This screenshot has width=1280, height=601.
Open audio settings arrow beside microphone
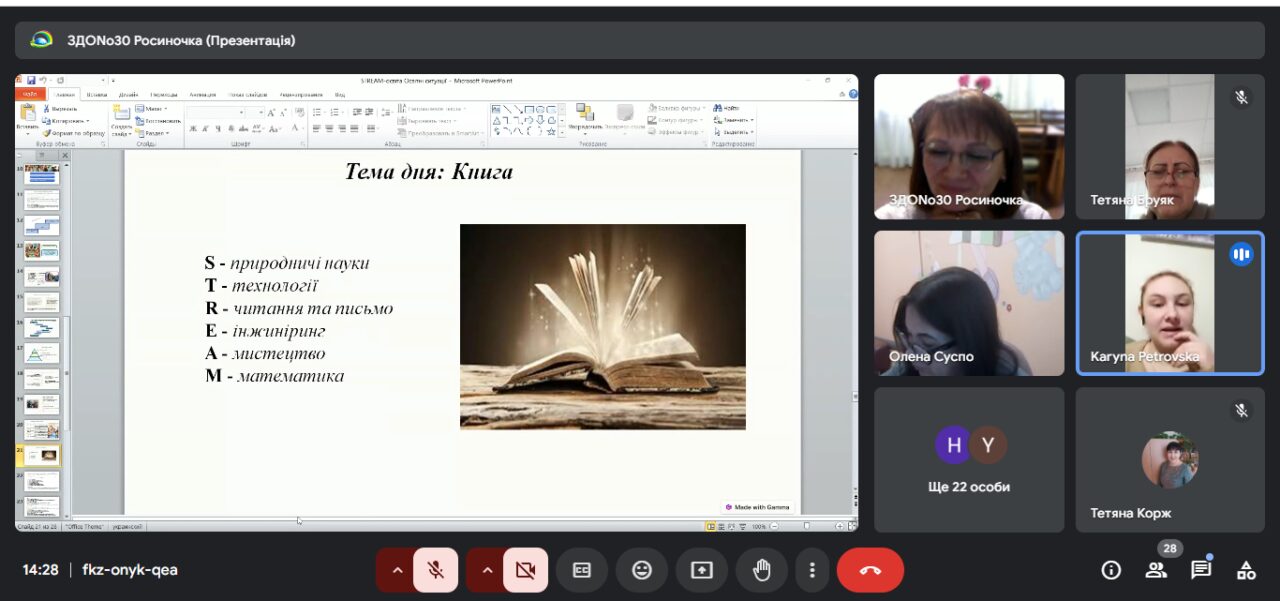point(397,570)
